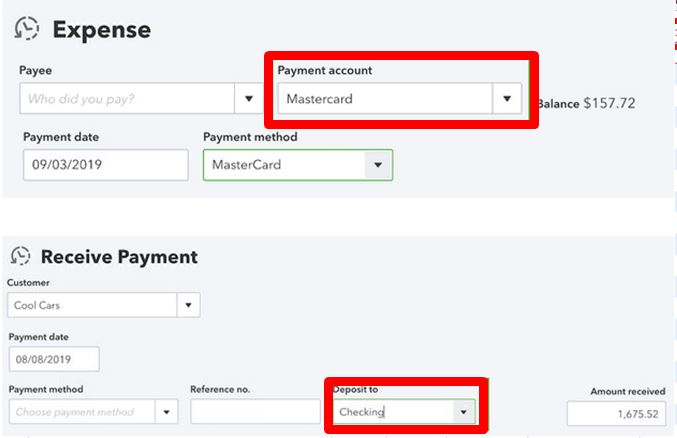Expand the 'Choose payment method' dropdown arrow
677x438 pixels.
[166, 412]
